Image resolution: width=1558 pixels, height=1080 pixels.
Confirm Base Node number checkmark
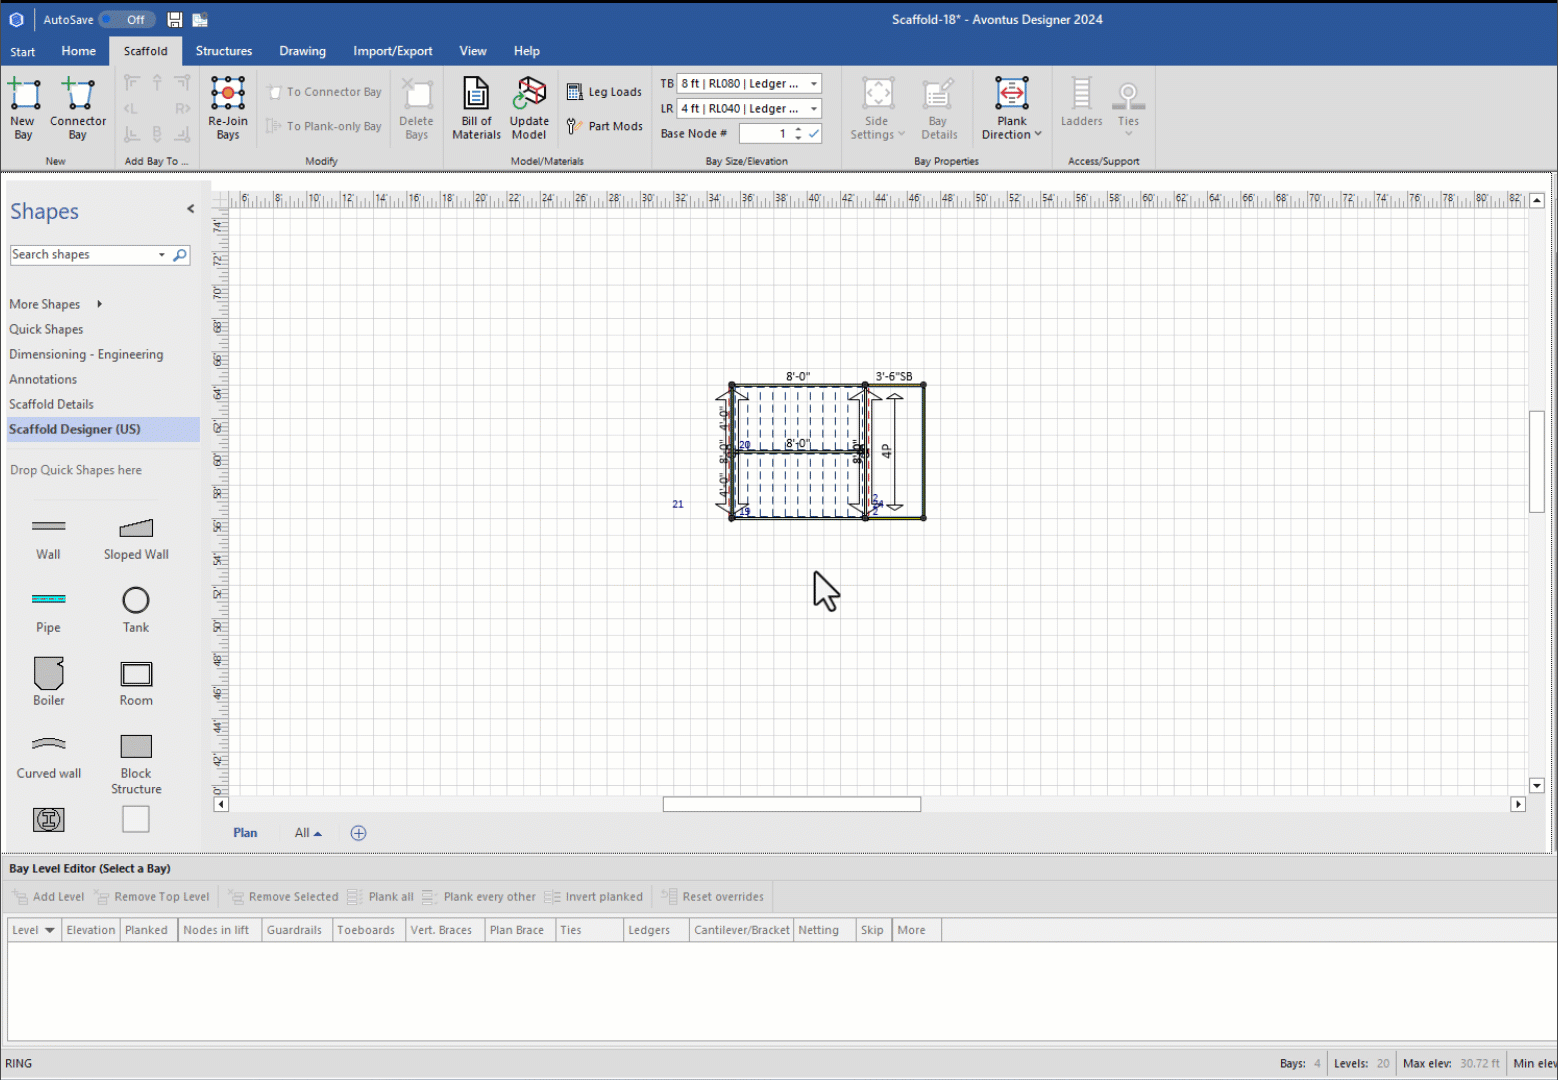coord(814,134)
